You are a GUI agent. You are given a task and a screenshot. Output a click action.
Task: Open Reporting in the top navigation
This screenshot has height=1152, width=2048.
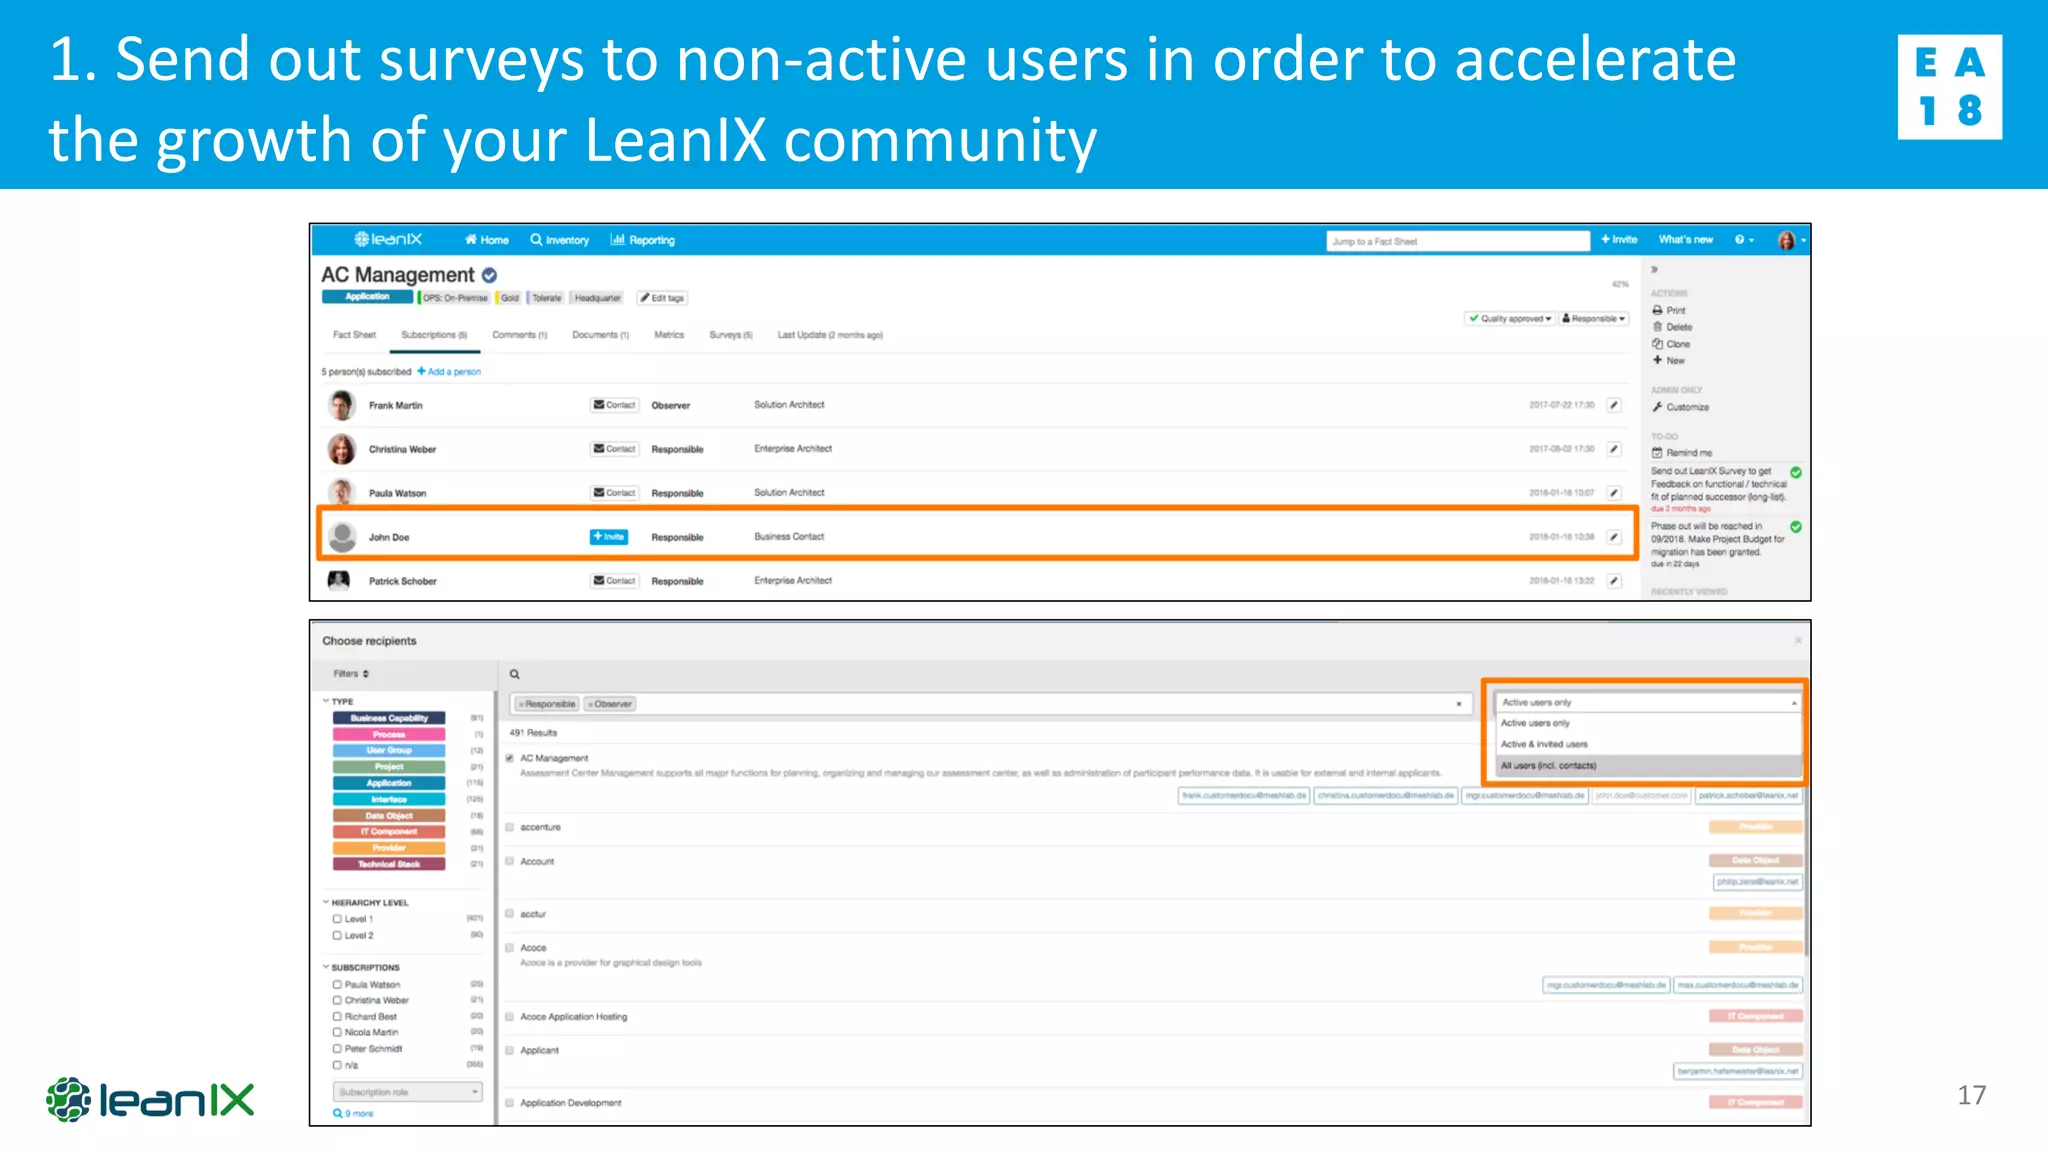pyautogui.click(x=643, y=240)
